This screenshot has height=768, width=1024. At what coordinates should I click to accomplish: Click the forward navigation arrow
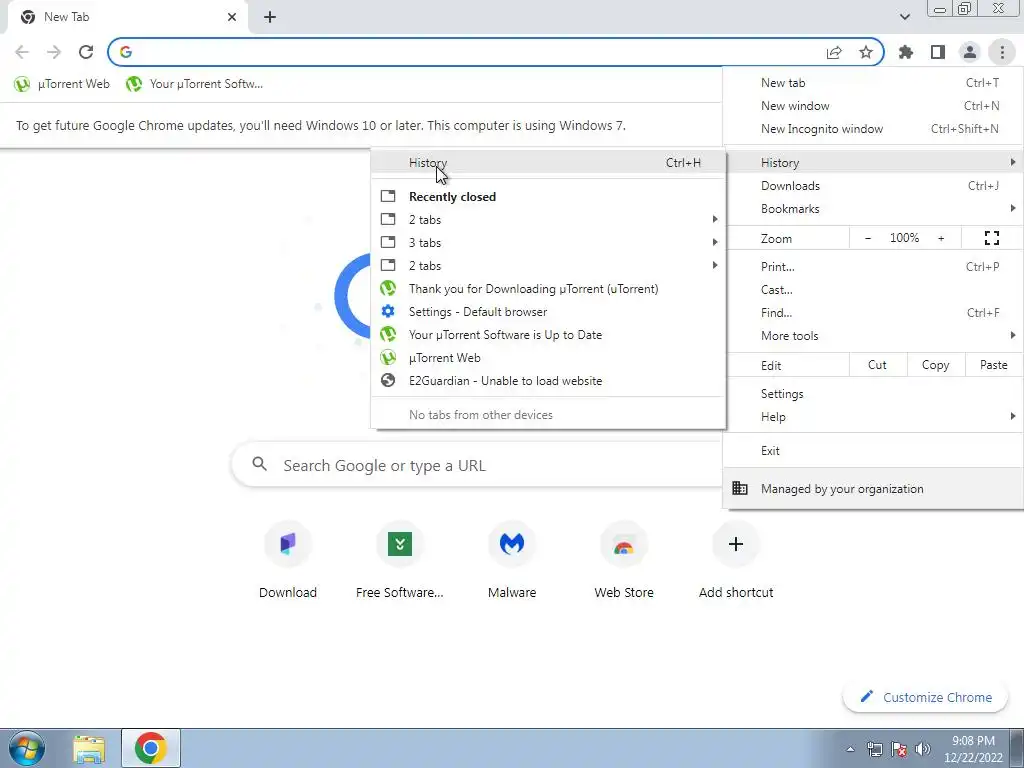tap(54, 52)
